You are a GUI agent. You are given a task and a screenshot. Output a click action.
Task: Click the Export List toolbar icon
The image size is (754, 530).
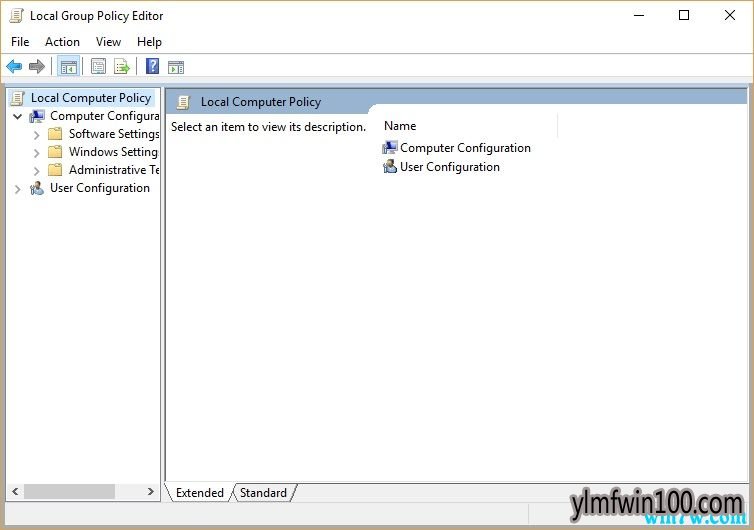click(122, 66)
